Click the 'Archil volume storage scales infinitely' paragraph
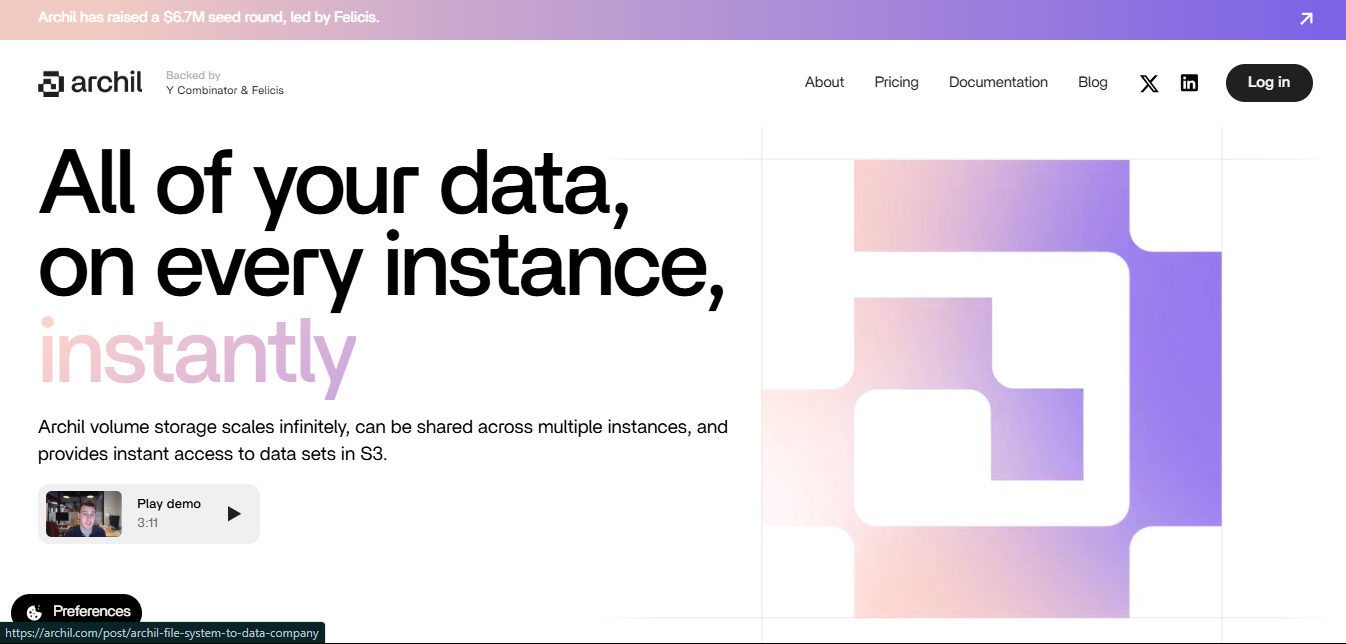 point(383,440)
